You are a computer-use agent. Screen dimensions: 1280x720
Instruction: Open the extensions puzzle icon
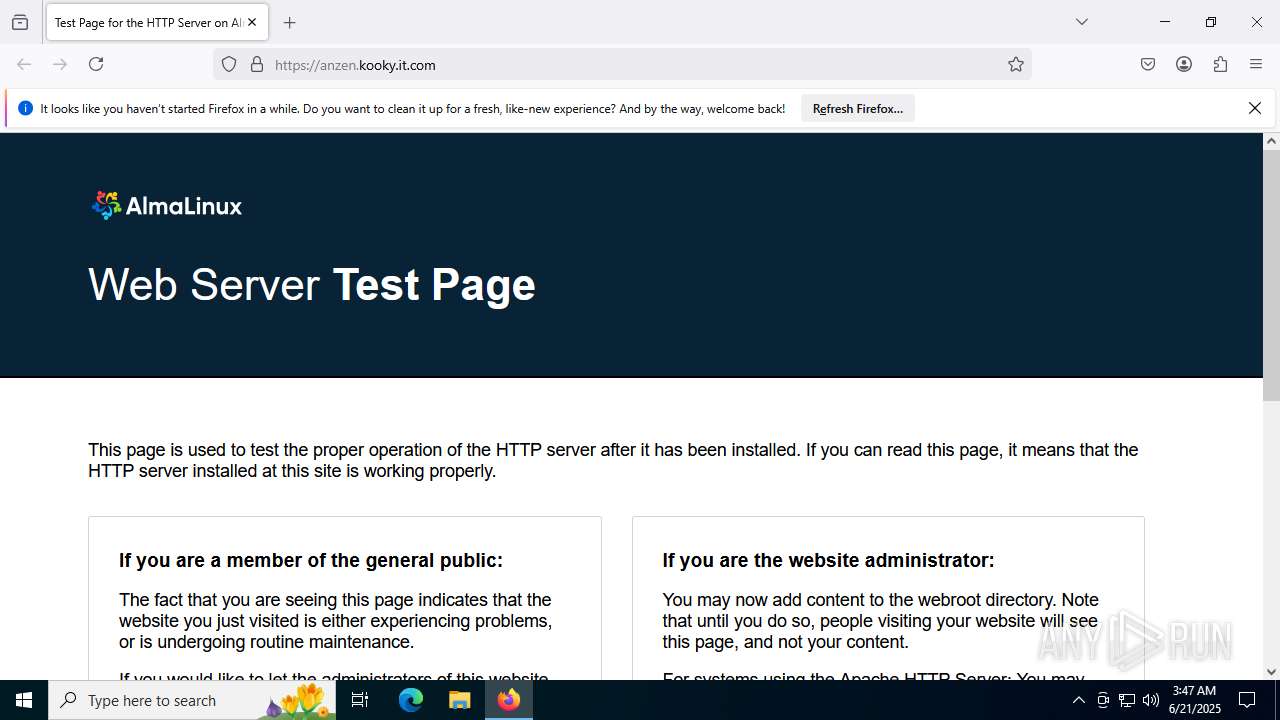pyautogui.click(x=1220, y=64)
